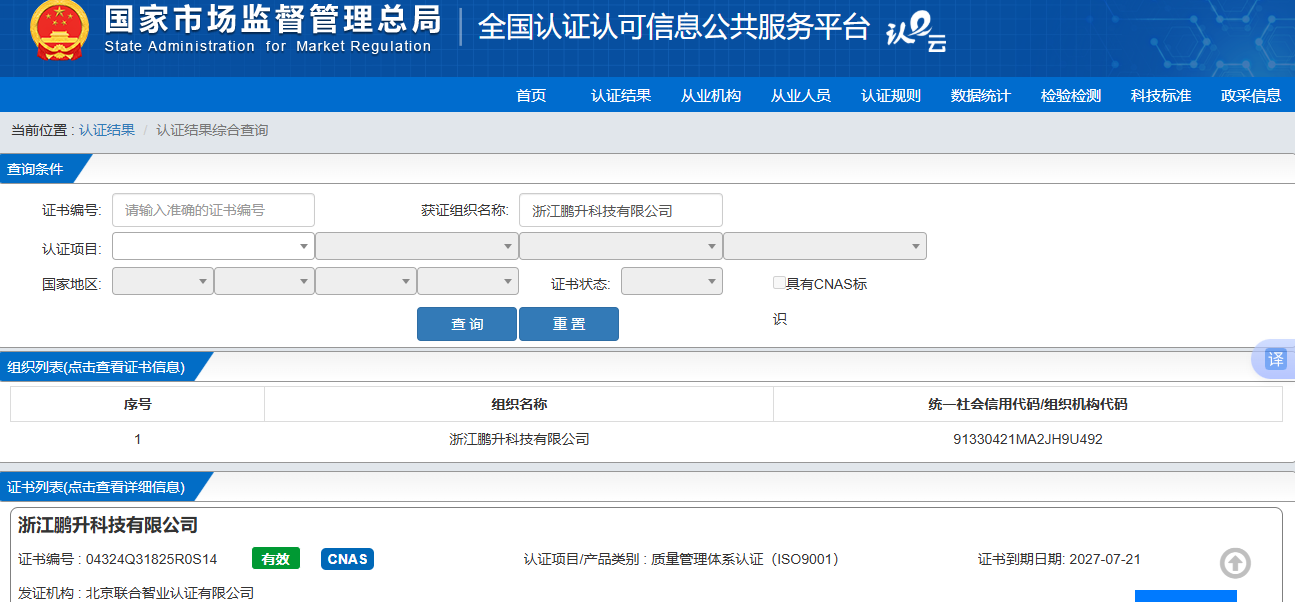The width and height of the screenshot is (1295, 602).
Task: Click the 认e云 logo in header
Action: 915,33
